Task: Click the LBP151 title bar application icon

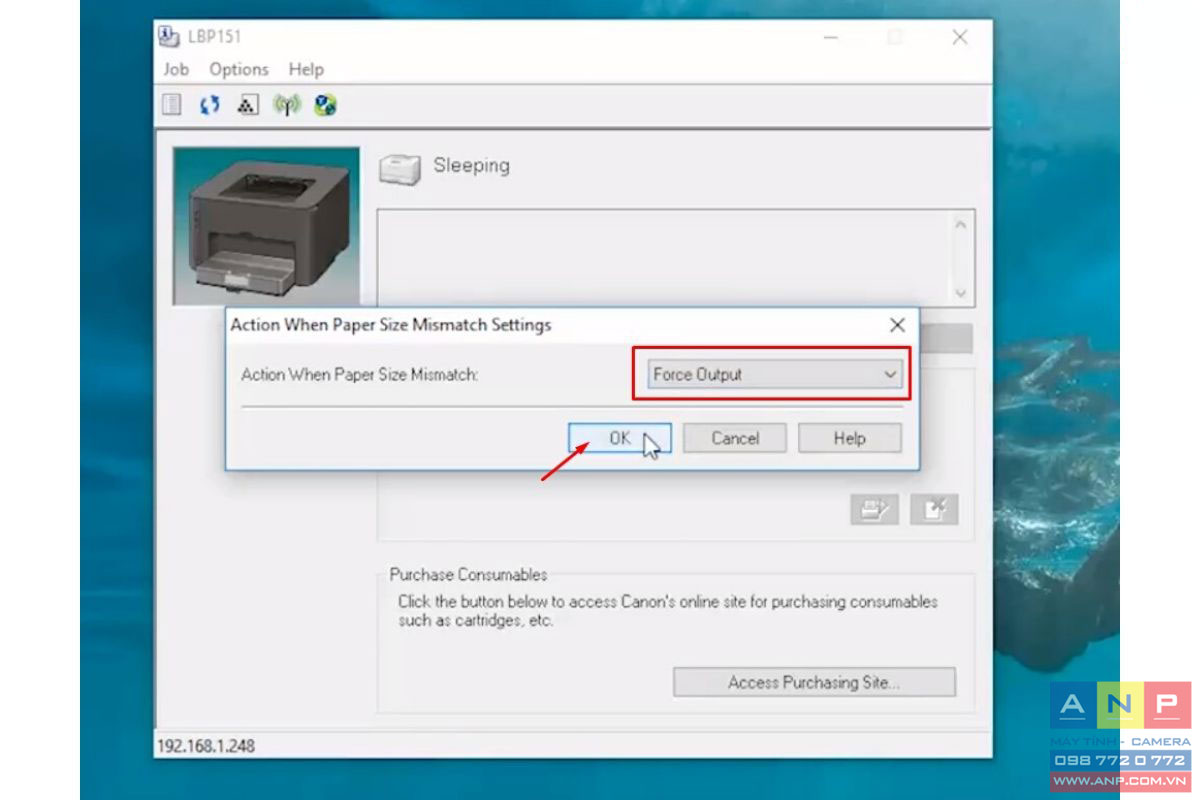Action: 169,37
